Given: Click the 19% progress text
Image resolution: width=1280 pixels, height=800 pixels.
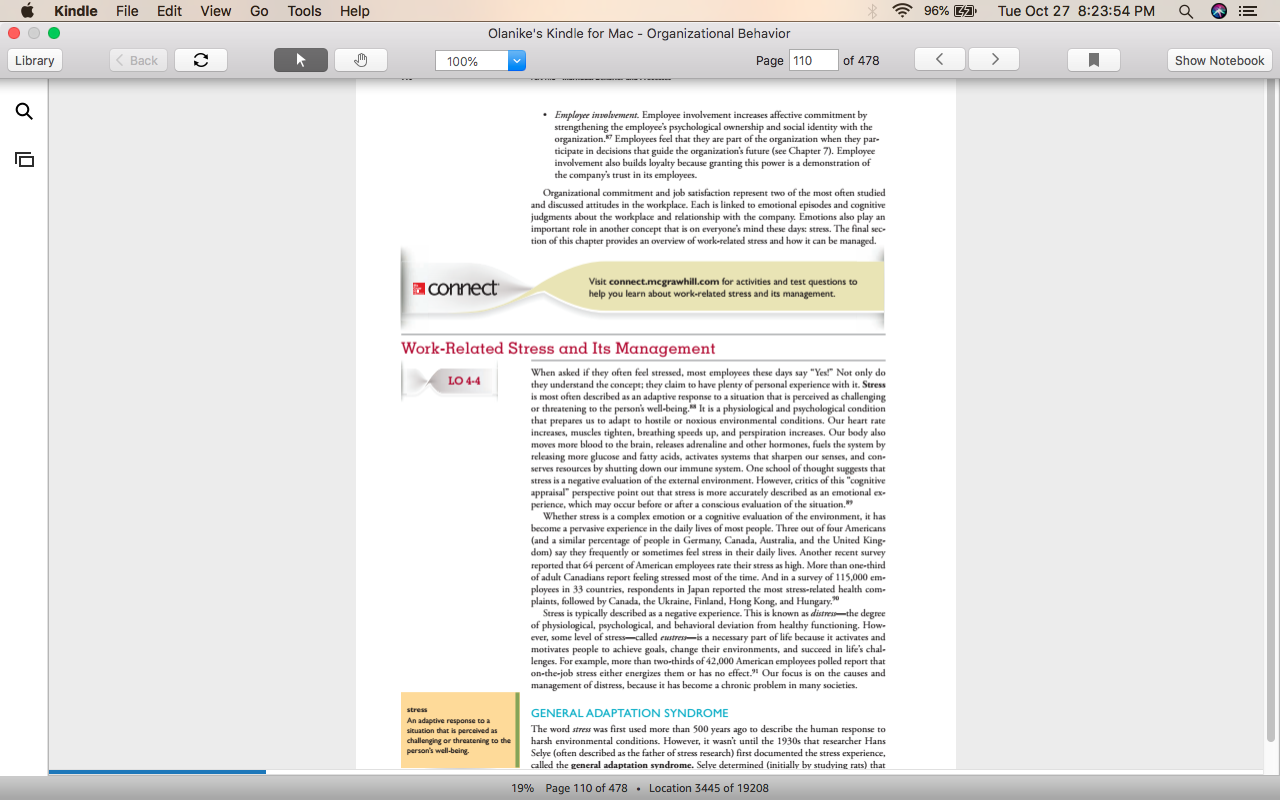Looking at the screenshot, I should click(523, 788).
